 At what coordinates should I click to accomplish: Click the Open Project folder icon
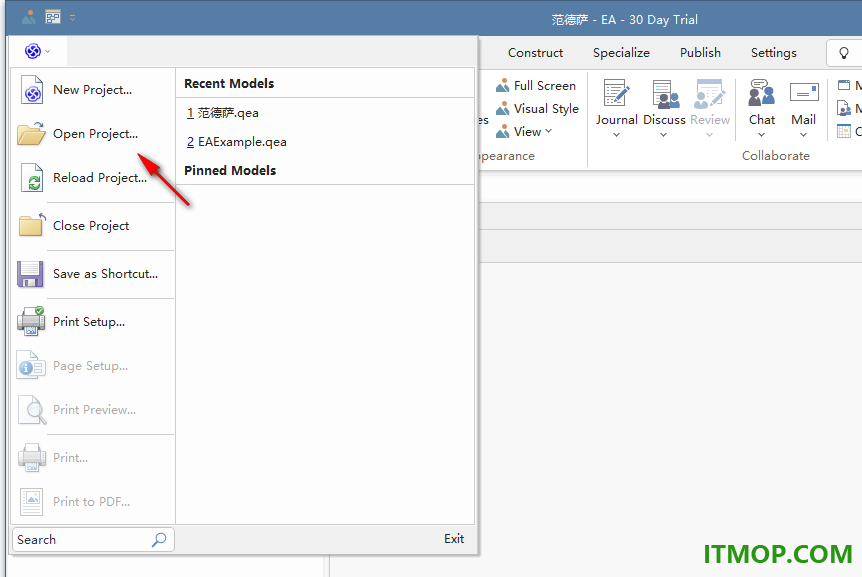[x=31, y=134]
